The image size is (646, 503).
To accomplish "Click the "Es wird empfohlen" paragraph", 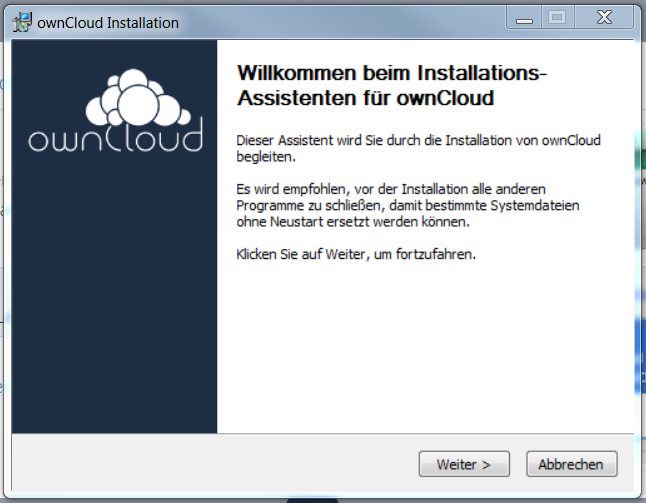I will pos(408,204).
